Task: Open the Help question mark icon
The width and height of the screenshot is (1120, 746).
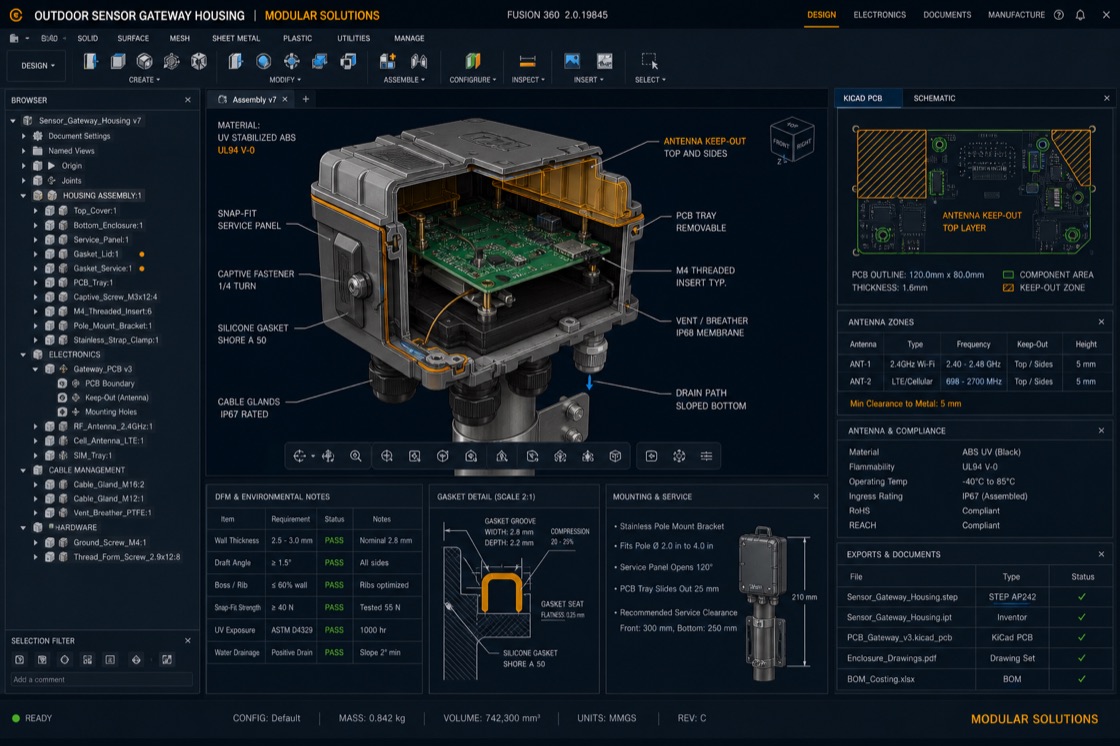Action: point(1059,15)
